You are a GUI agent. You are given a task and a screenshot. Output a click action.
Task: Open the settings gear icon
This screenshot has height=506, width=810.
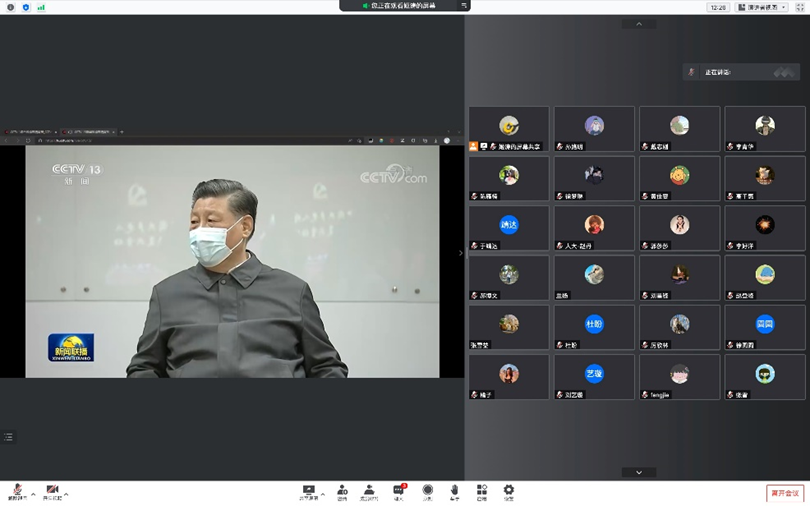508,490
